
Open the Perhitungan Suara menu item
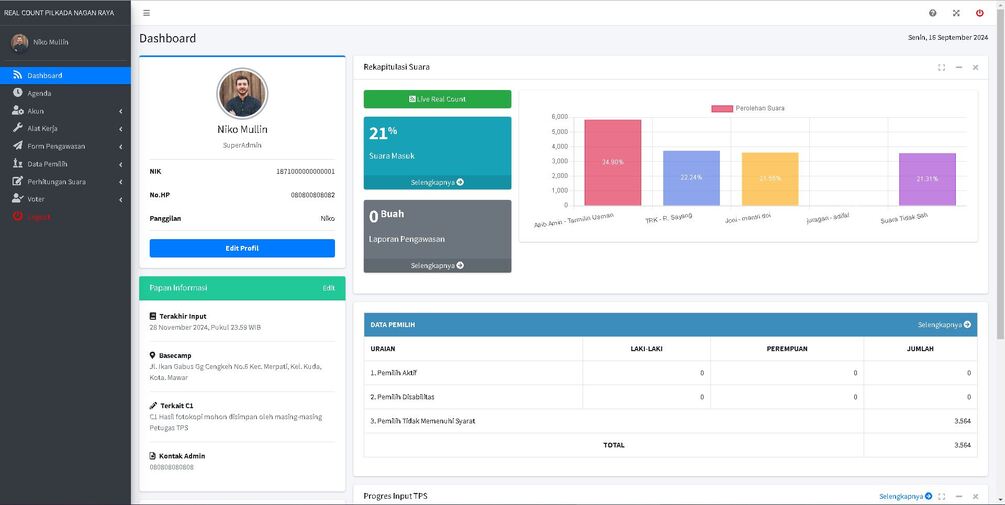(x=65, y=181)
